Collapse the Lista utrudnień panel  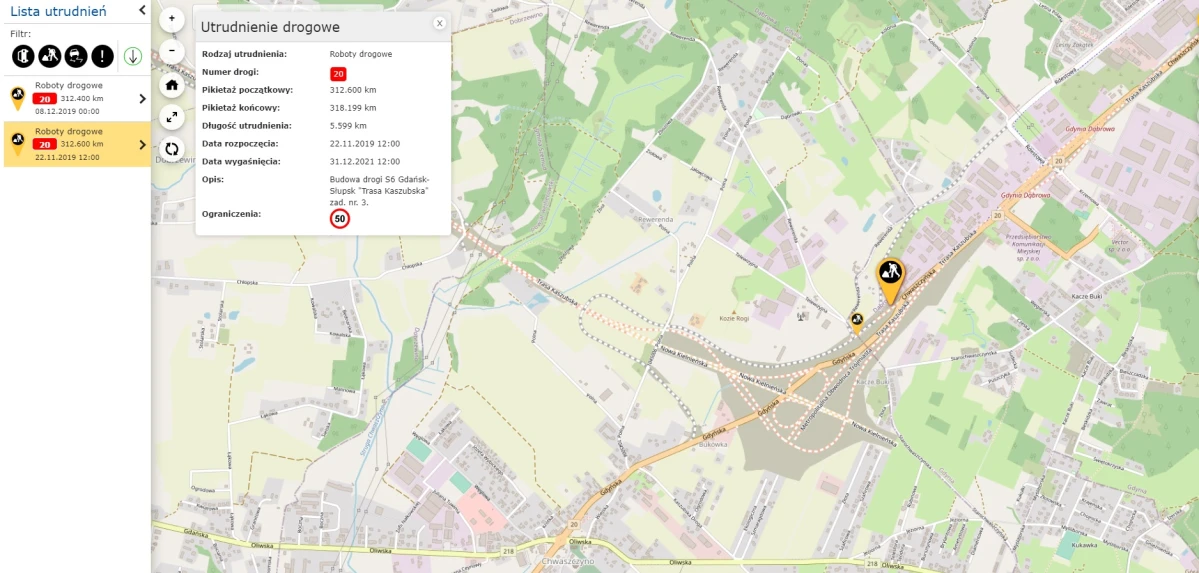point(142,10)
